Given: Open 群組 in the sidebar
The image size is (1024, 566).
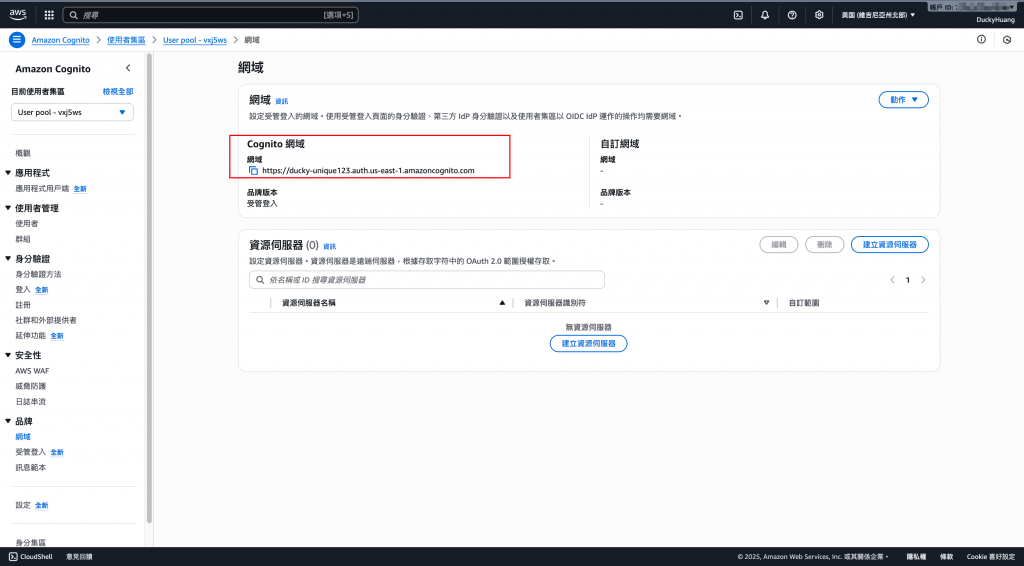Looking at the screenshot, I should click(x=23, y=240).
